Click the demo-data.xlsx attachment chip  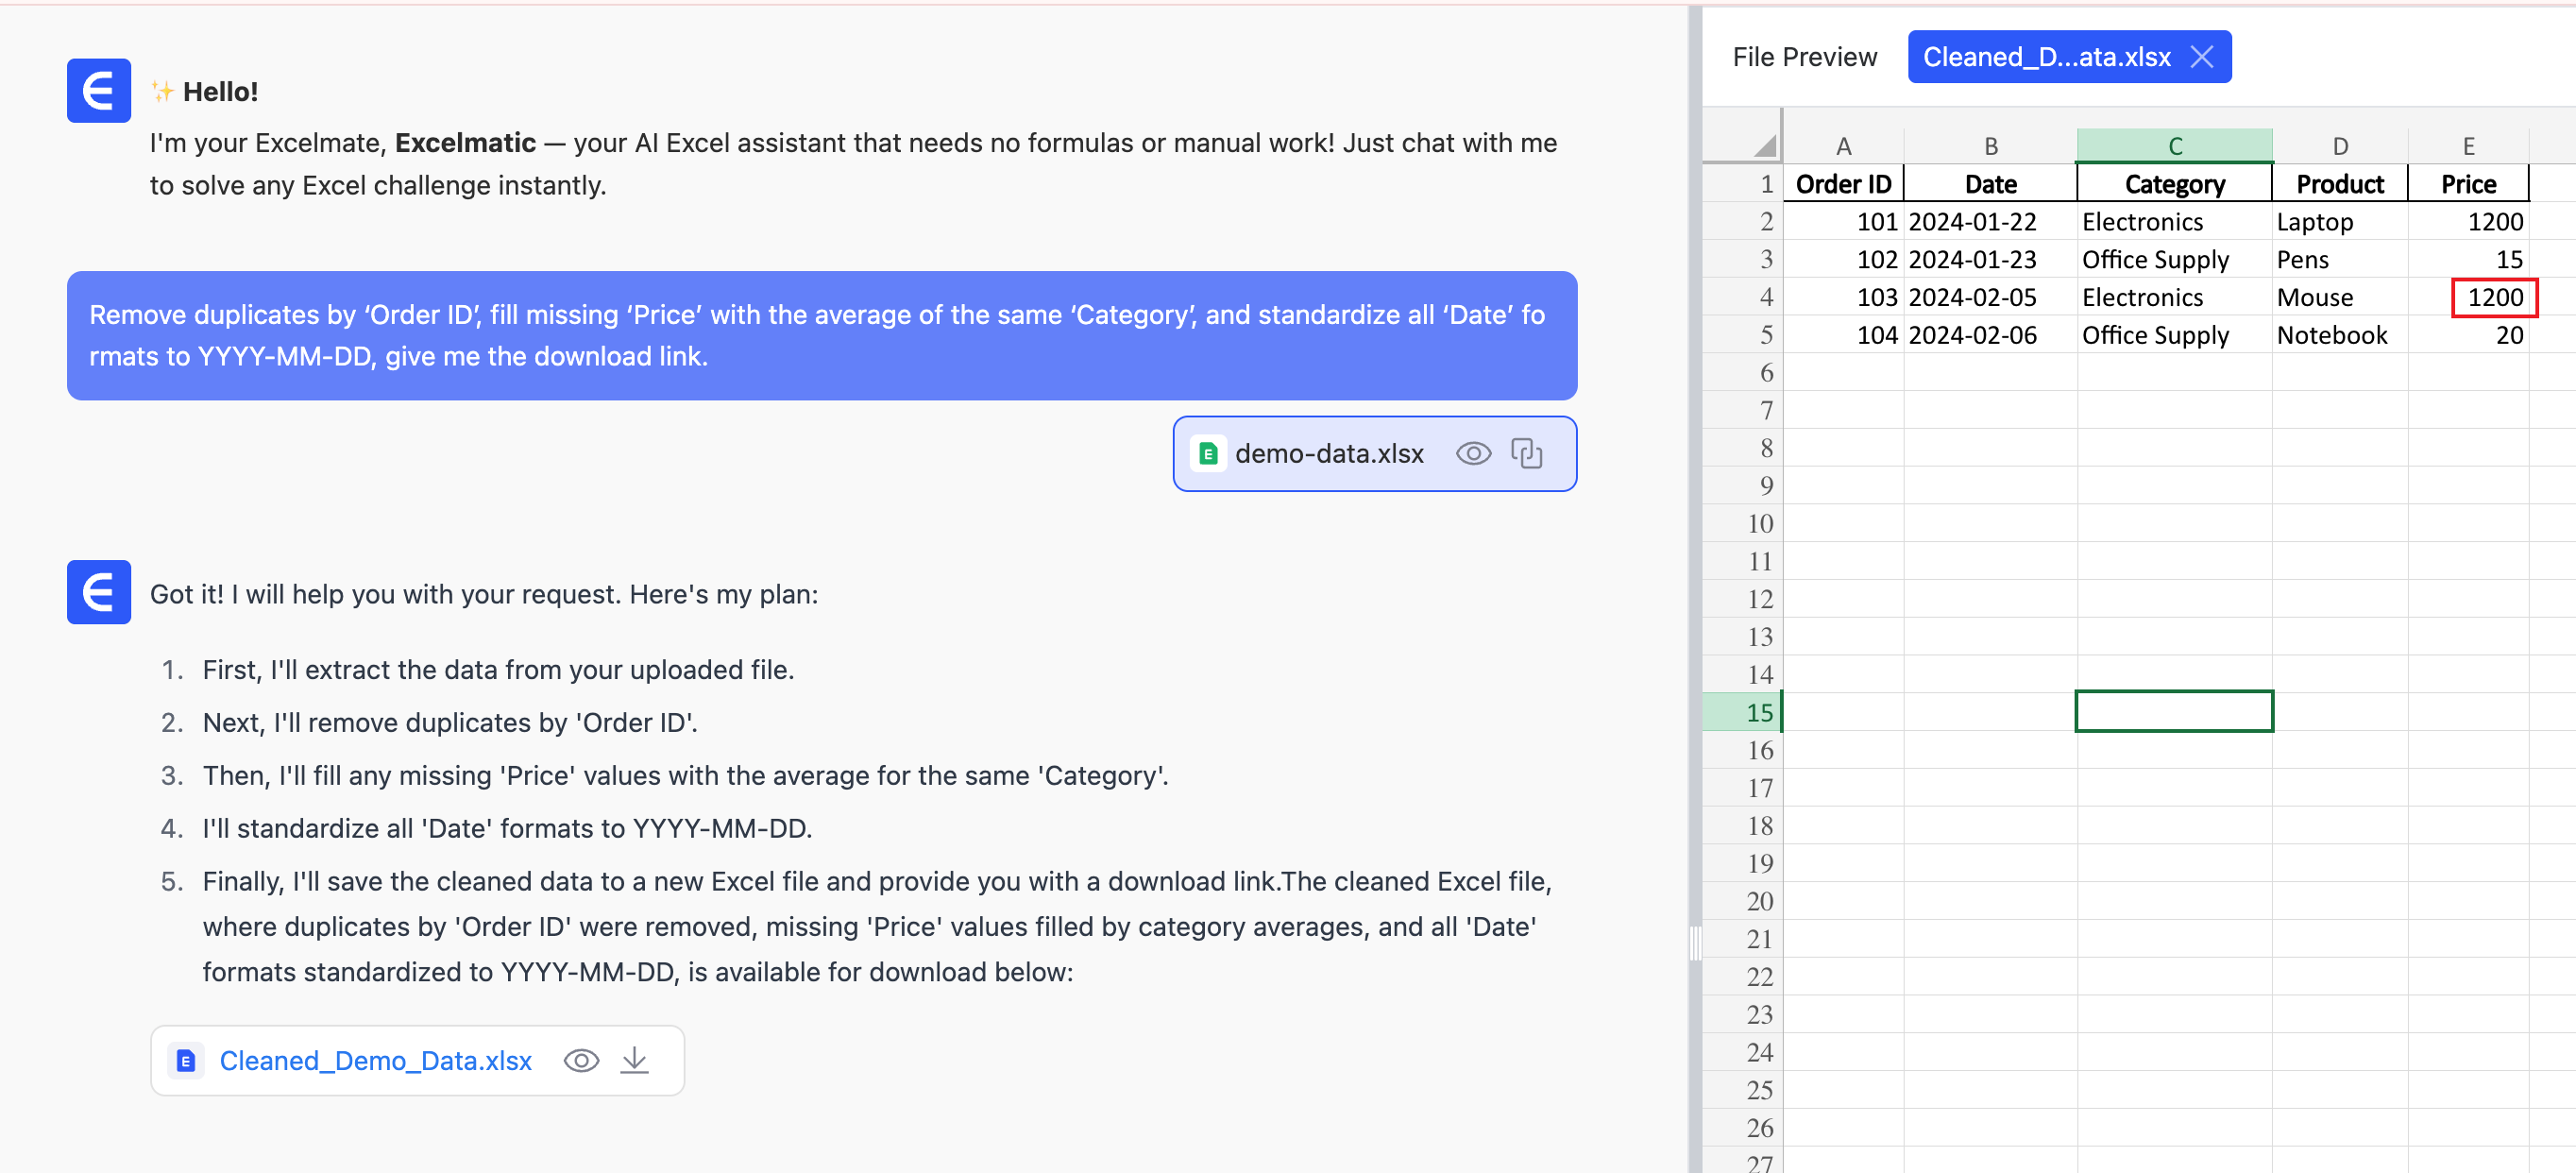(x=1328, y=454)
